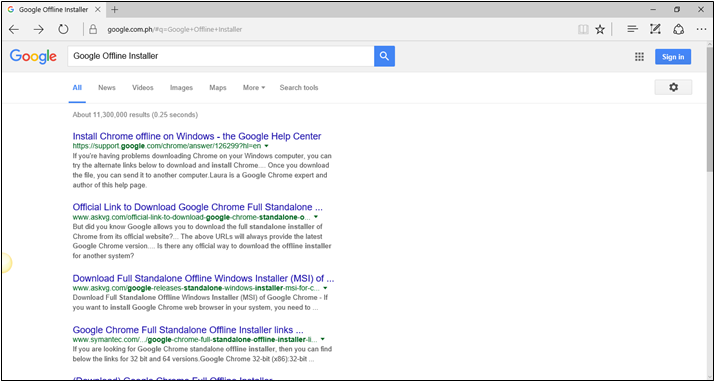
Task: Open the Edge More actions ellipsis
Action: pyautogui.click(x=701, y=30)
